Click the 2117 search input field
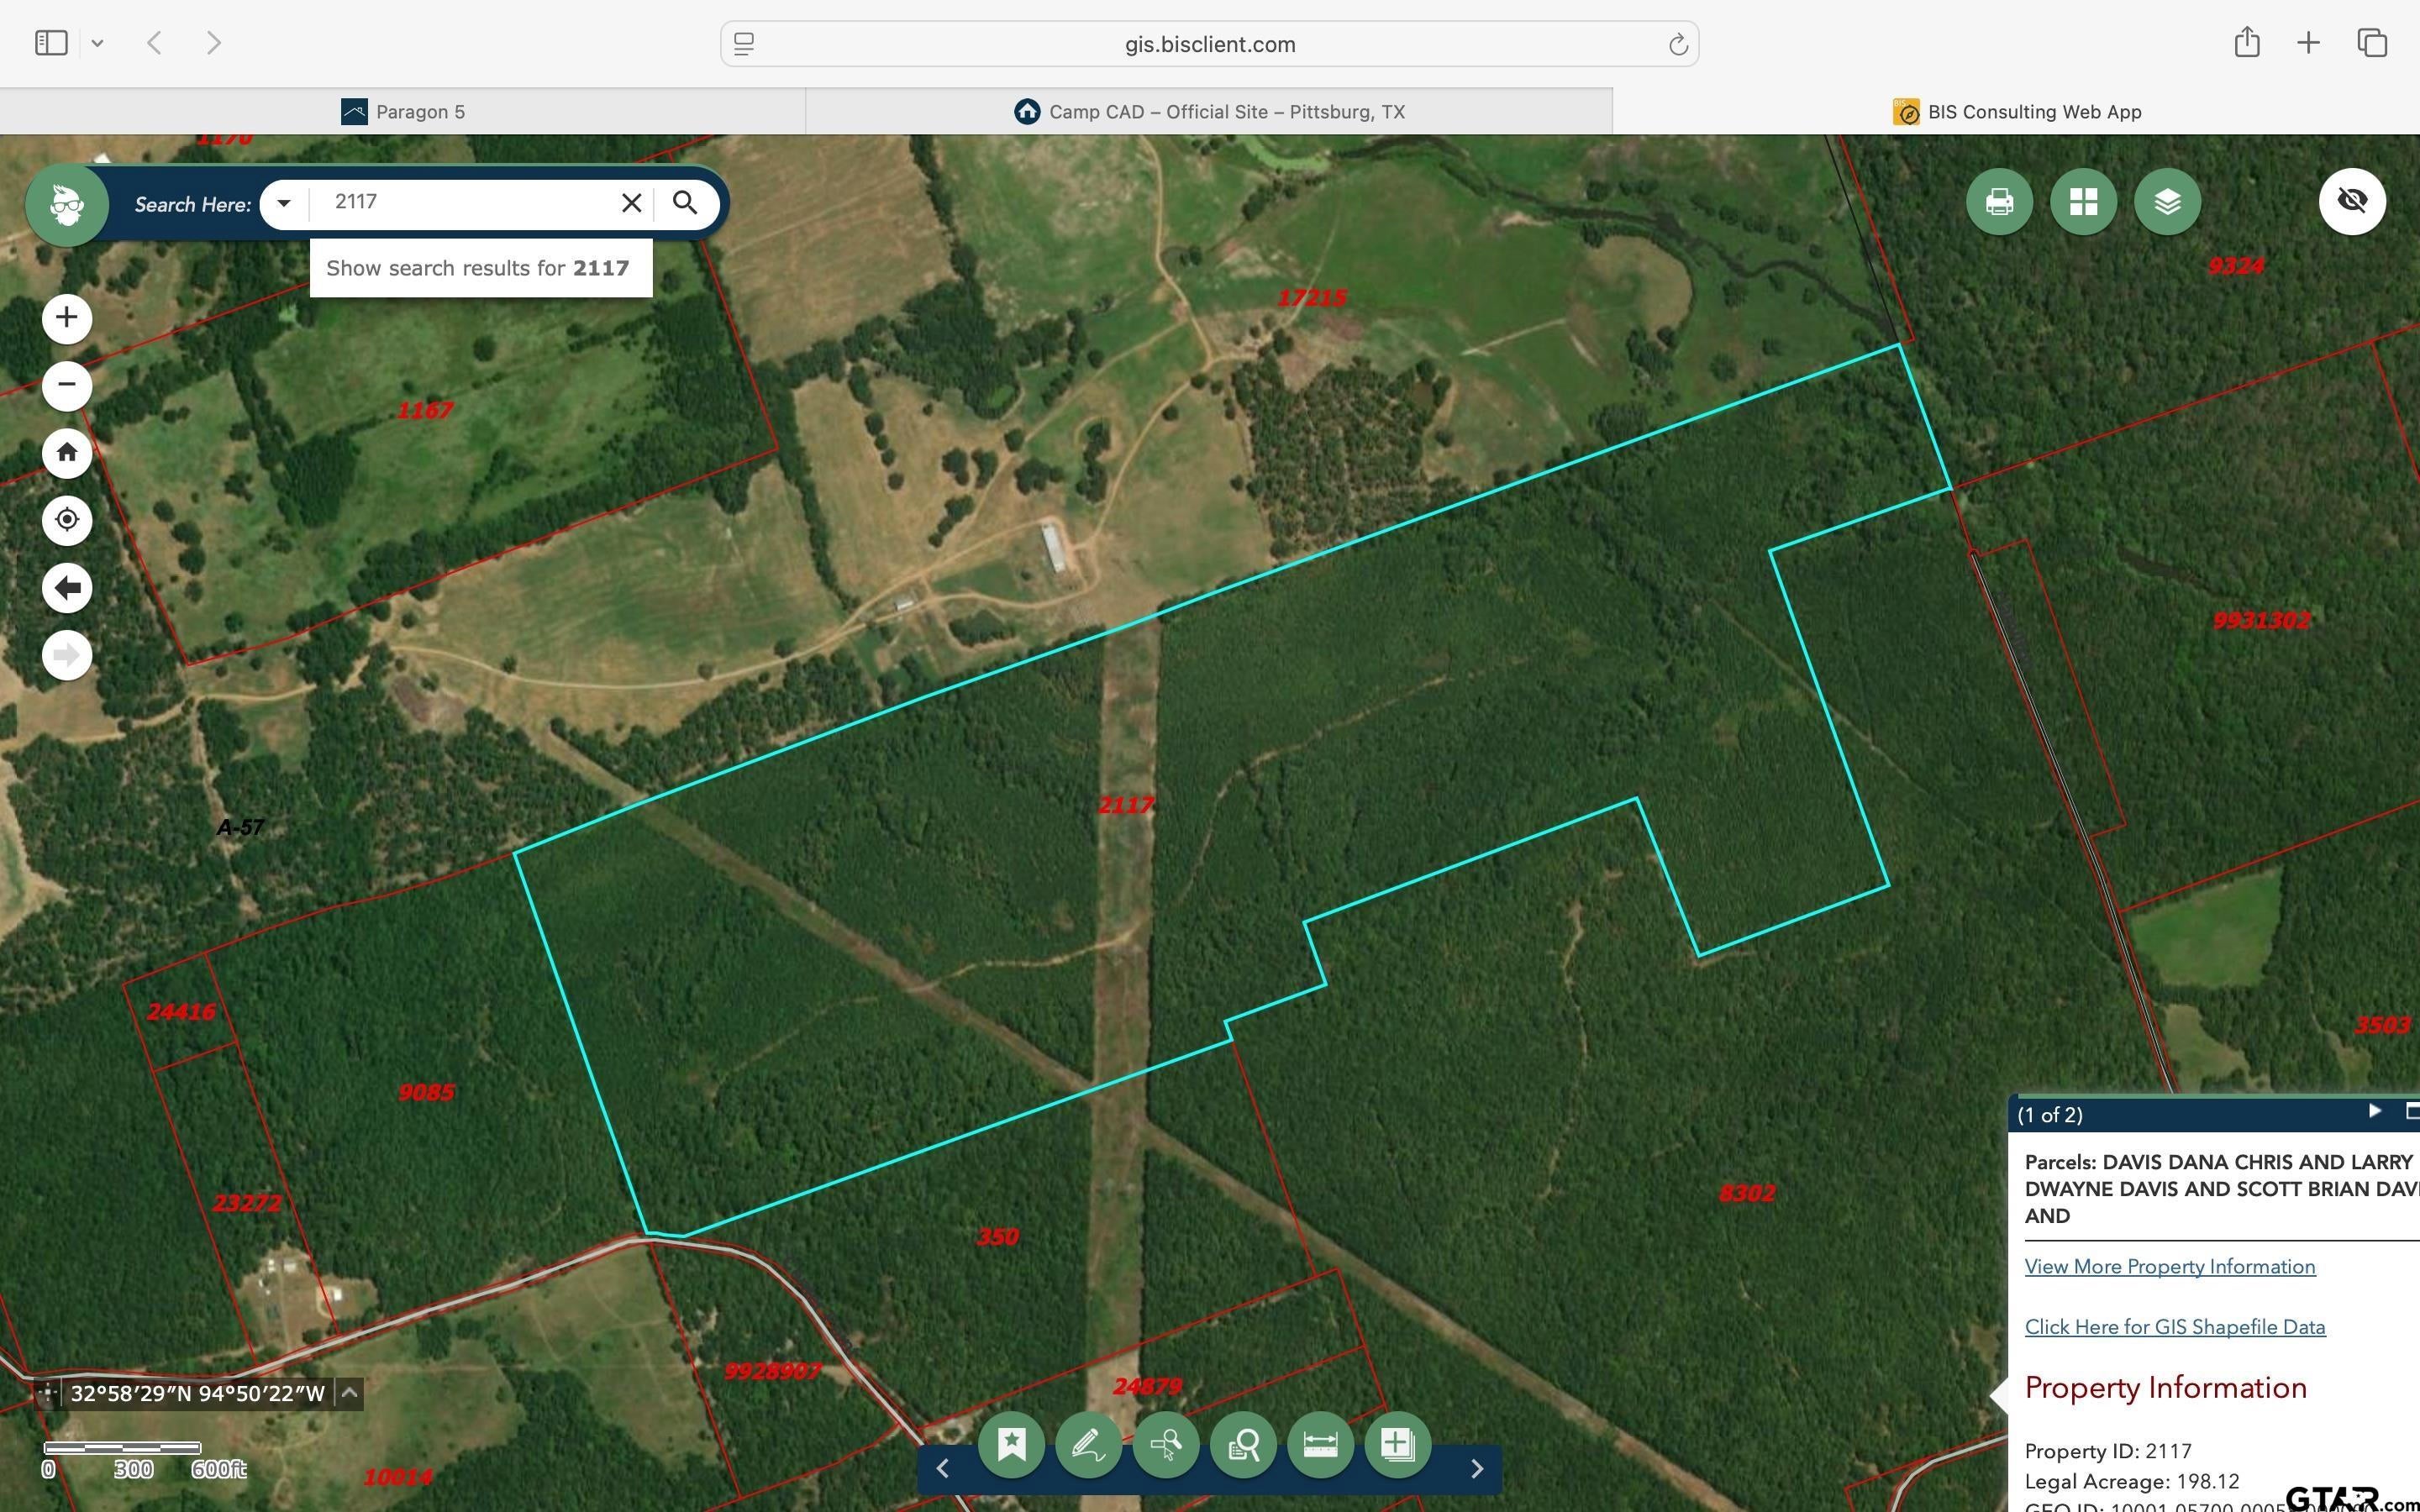This screenshot has width=2420, height=1512. point(465,202)
